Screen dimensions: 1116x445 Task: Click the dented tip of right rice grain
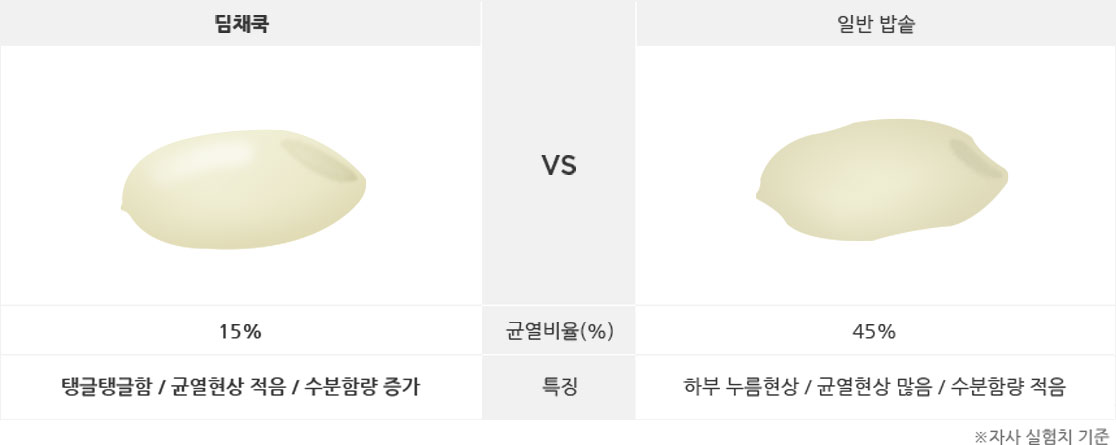coord(976,159)
